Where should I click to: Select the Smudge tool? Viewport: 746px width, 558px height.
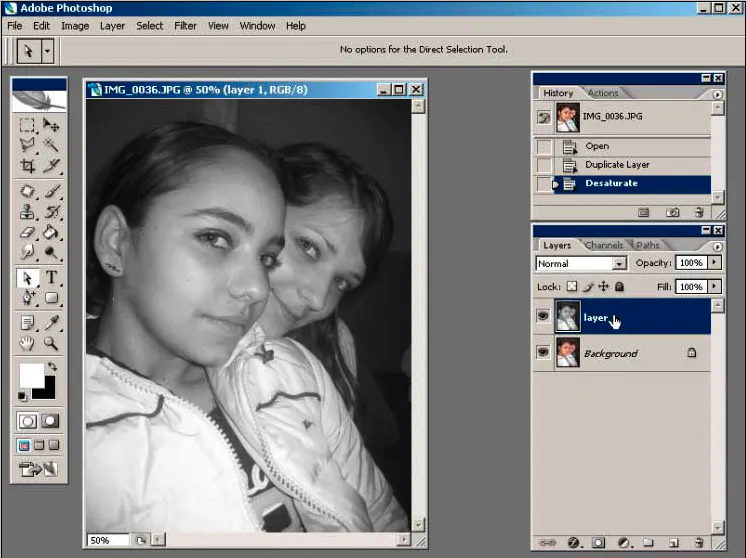coord(27,252)
